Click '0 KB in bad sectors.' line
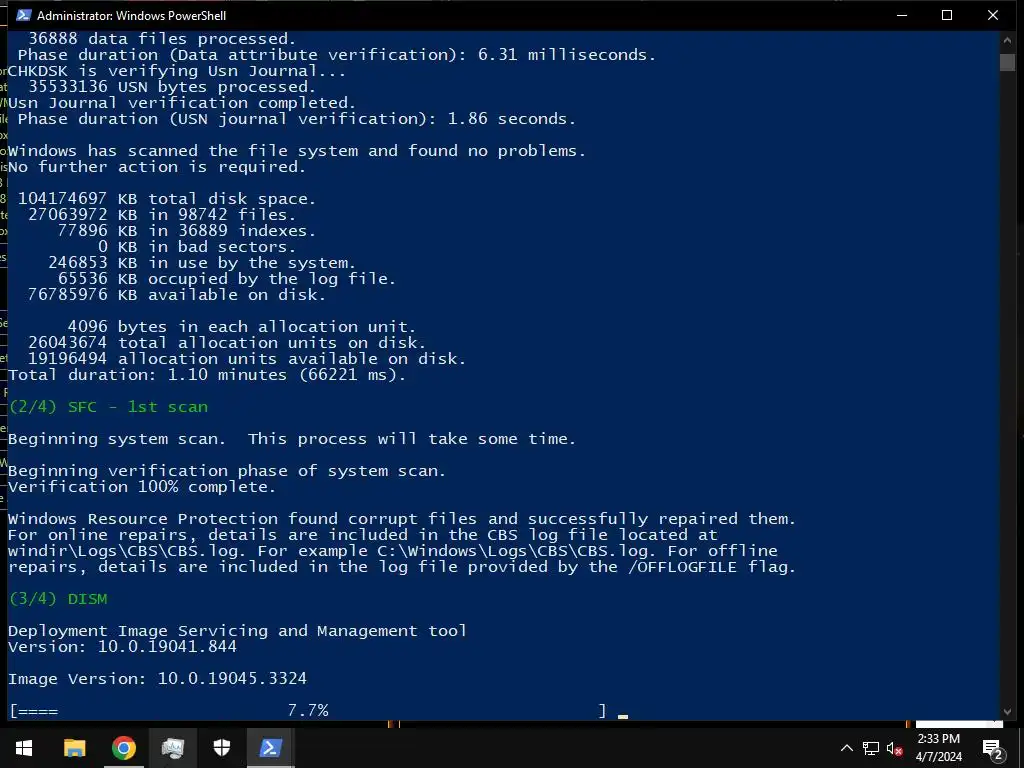The image size is (1024, 768). point(197,247)
